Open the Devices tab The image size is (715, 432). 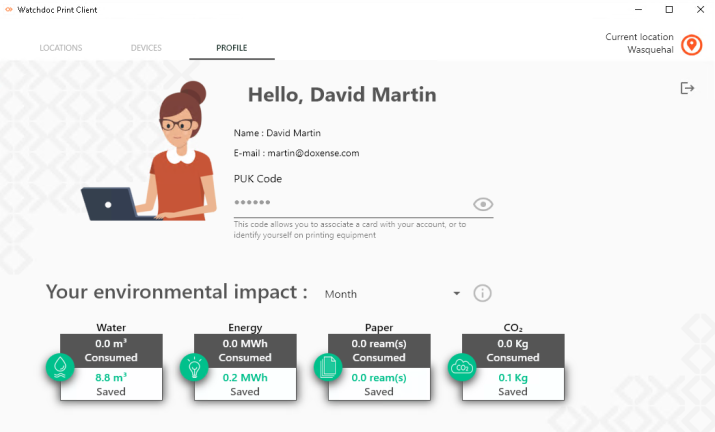[x=146, y=48]
